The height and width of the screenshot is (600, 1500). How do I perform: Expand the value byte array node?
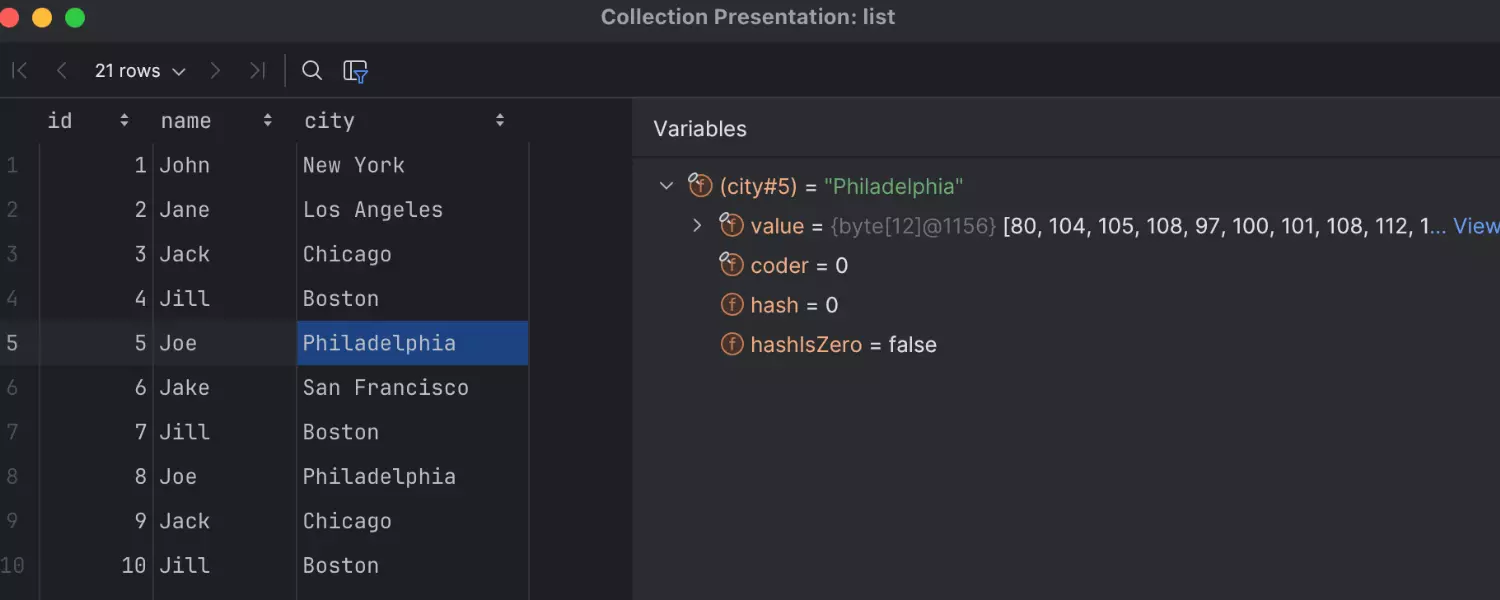tap(698, 226)
